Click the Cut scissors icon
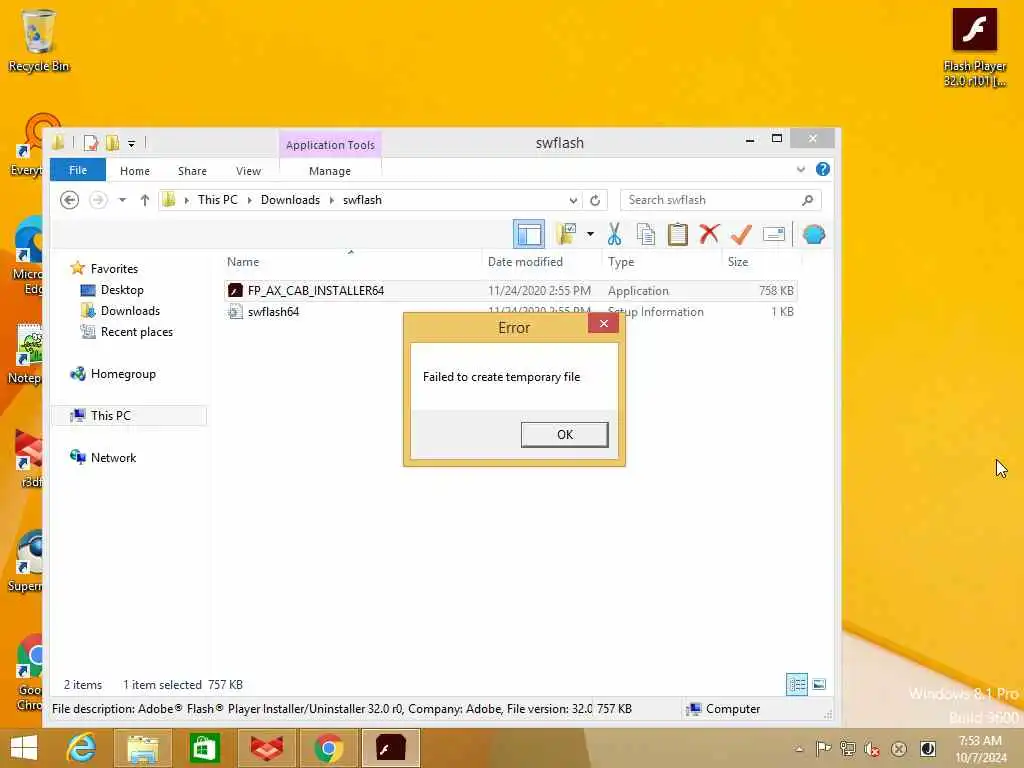This screenshot has width=1024, height=768. click(614, 234)
